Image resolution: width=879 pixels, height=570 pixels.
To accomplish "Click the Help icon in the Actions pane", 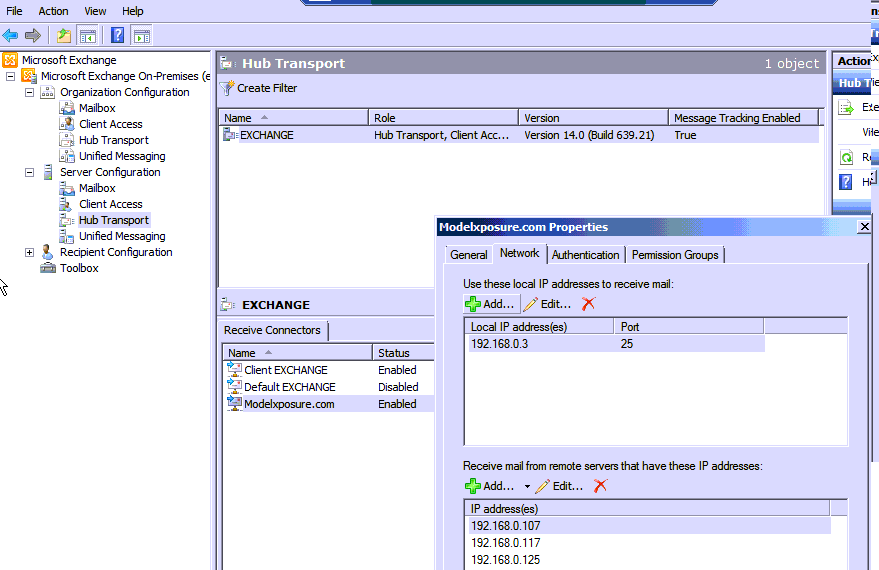I will click(x=846, y=182).
